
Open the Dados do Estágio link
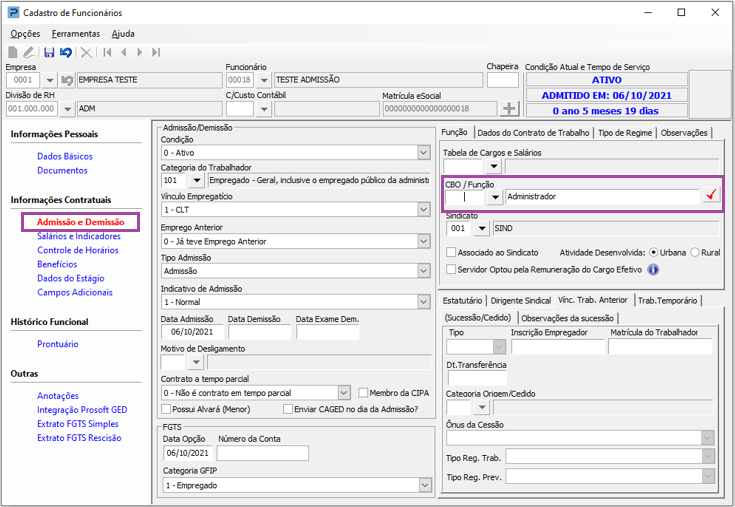(x=71, y=278)
